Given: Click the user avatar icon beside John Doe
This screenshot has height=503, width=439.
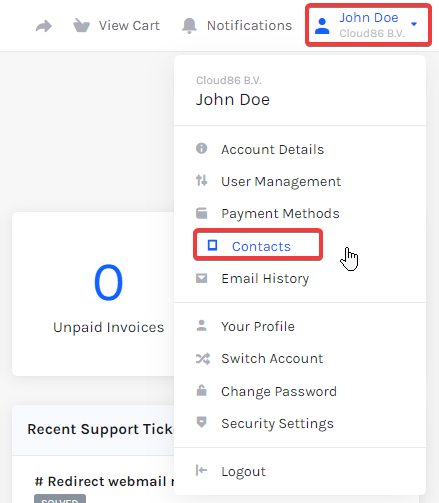Looking at the screenshot, I should [322, 26].
